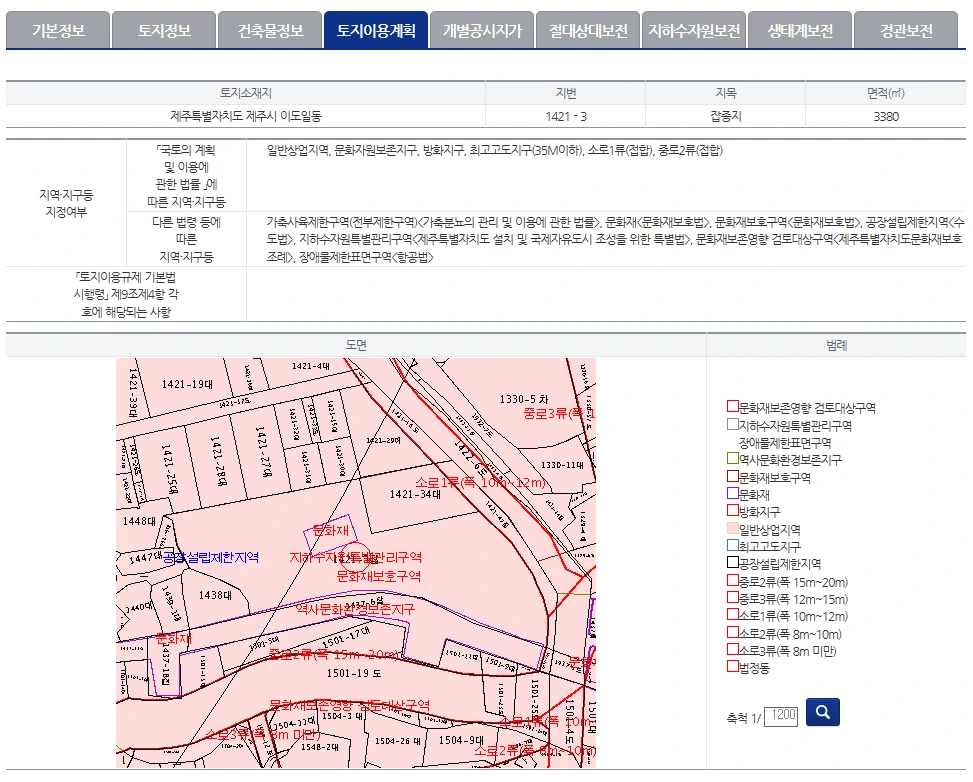This screenshot has height=782, width=973.
Task: Toggle the 공장설립제한지역 legend checkbox
Action: coord(732,562)
